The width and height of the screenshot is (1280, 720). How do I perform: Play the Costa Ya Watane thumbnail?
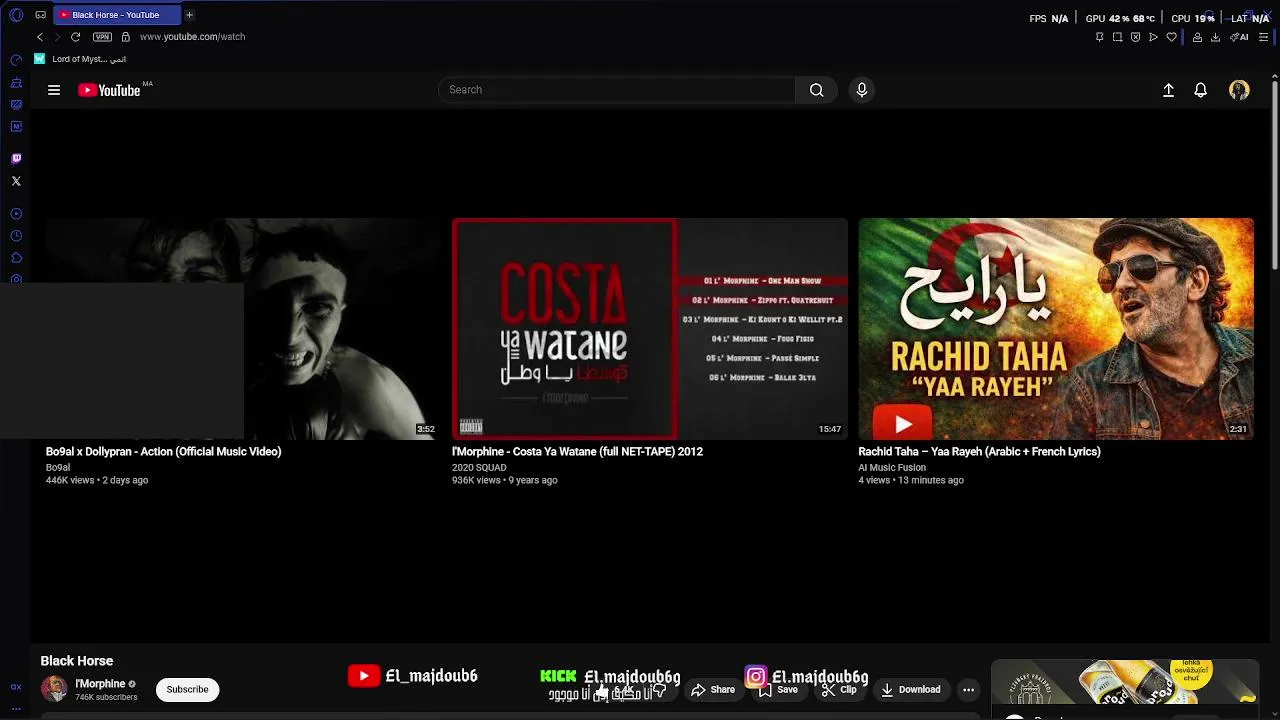(650, 329)
